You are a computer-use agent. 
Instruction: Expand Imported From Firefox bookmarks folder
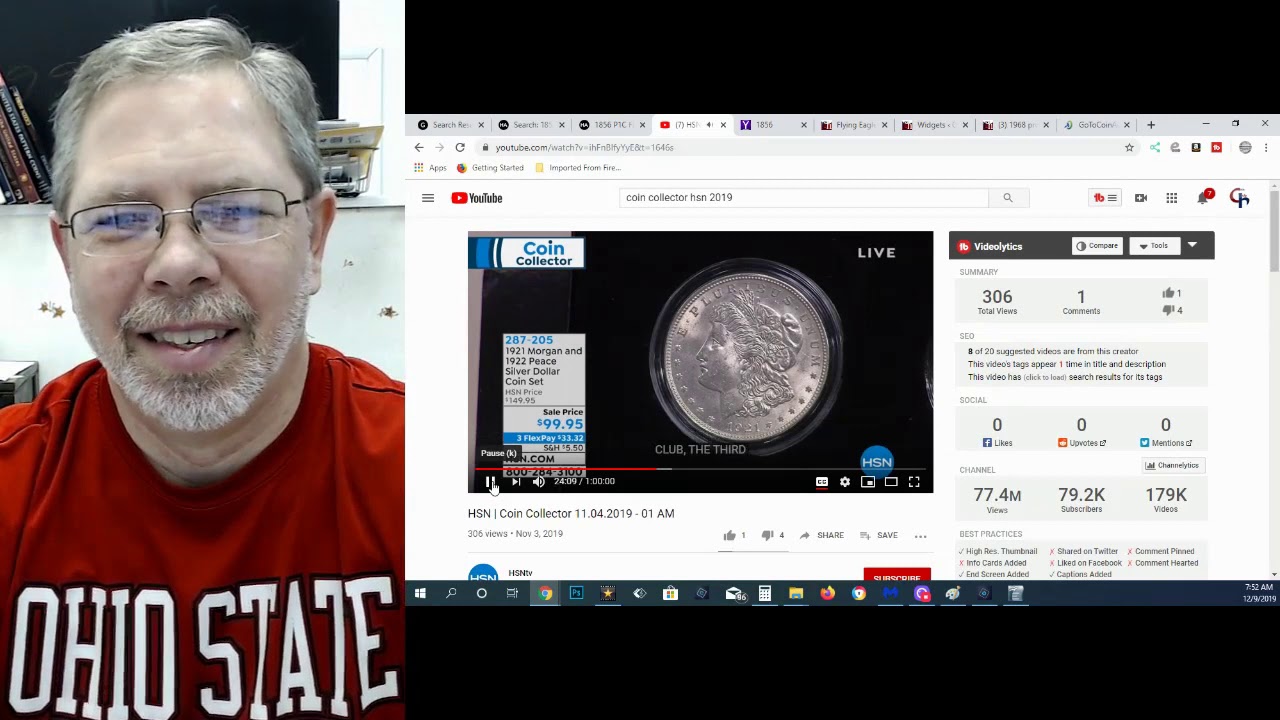(578, 168)
